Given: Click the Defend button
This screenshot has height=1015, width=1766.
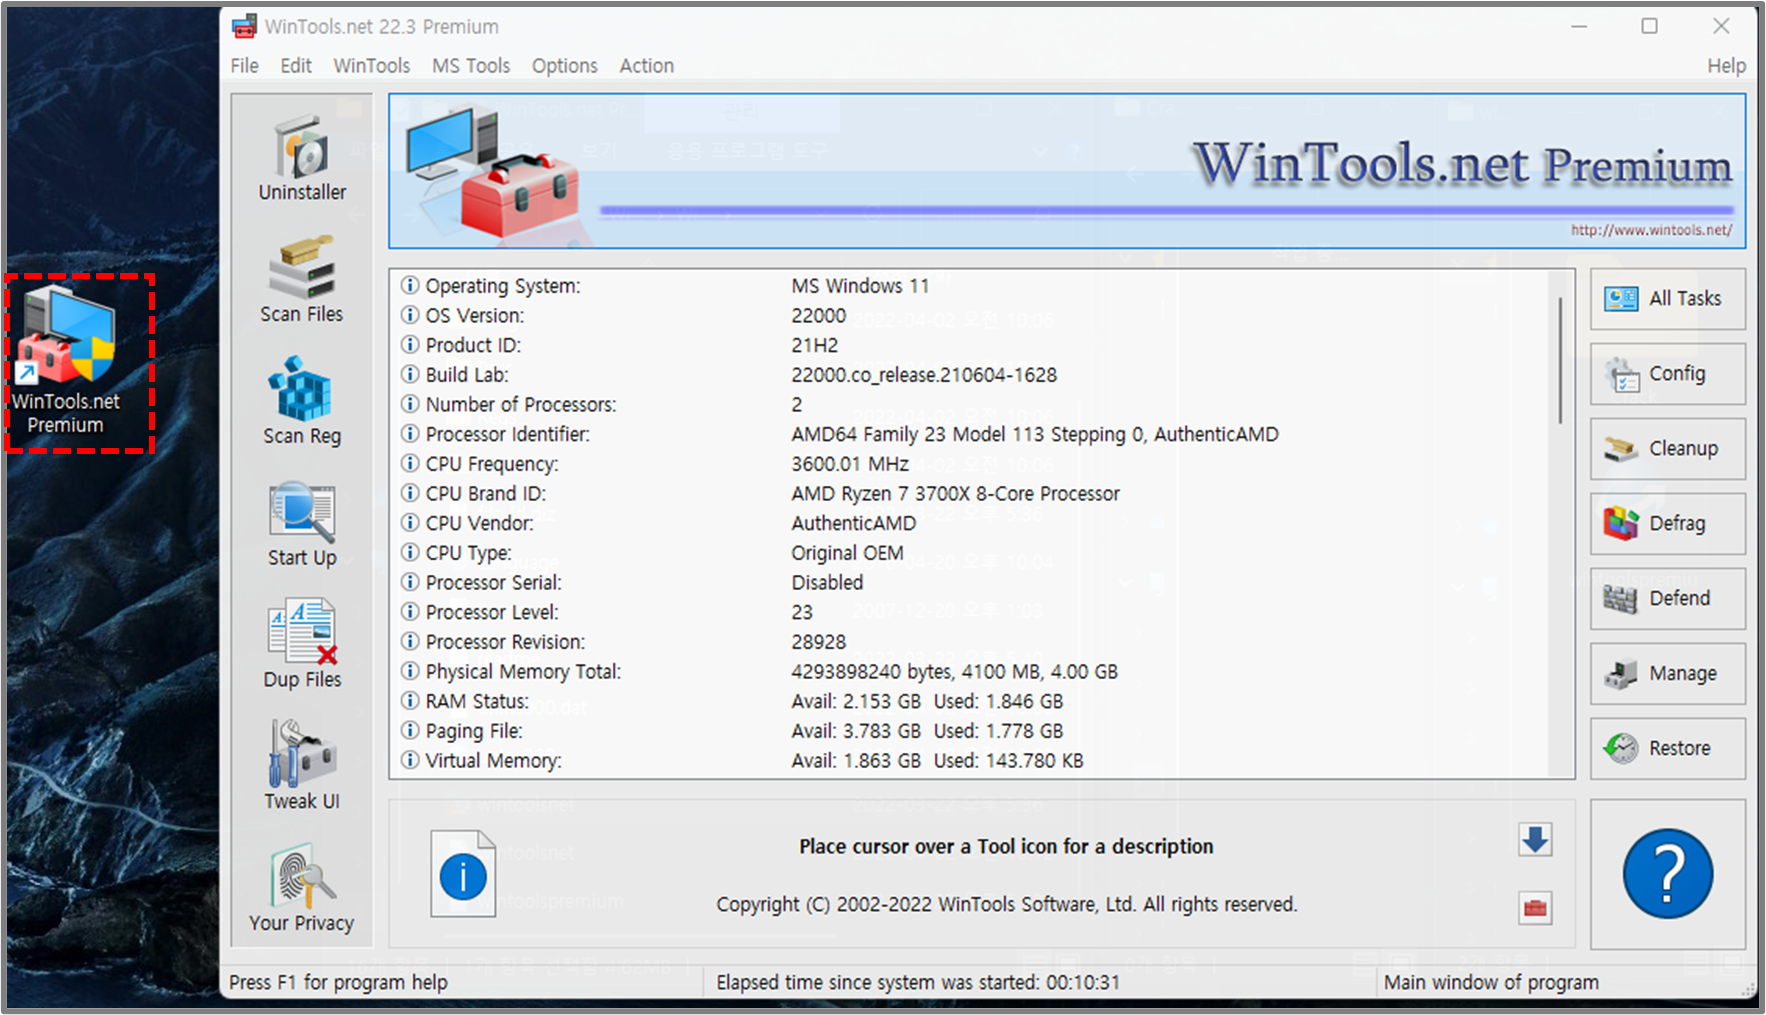Looking at the screenshot, I should [1667, 598].
